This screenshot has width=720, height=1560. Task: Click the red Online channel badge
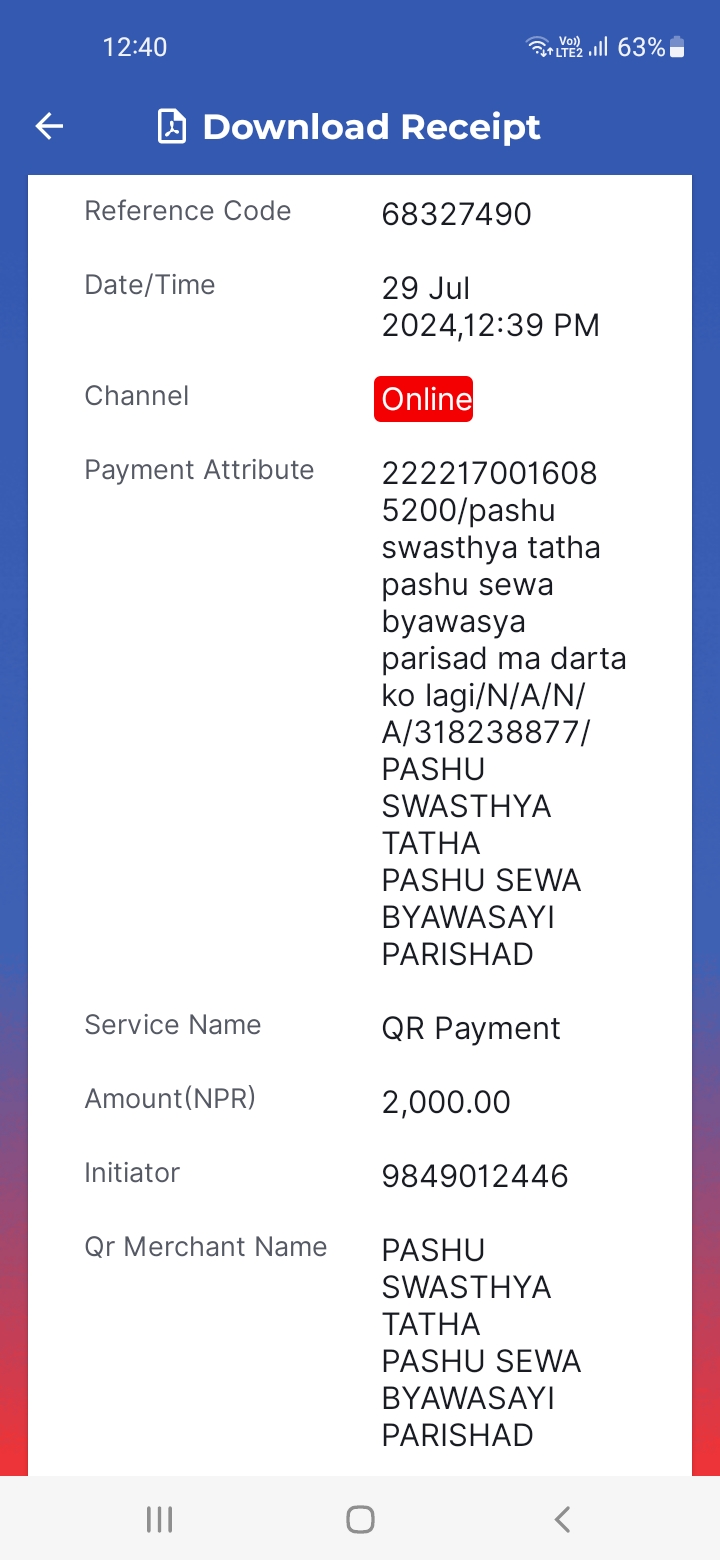[x=423, y=399]
